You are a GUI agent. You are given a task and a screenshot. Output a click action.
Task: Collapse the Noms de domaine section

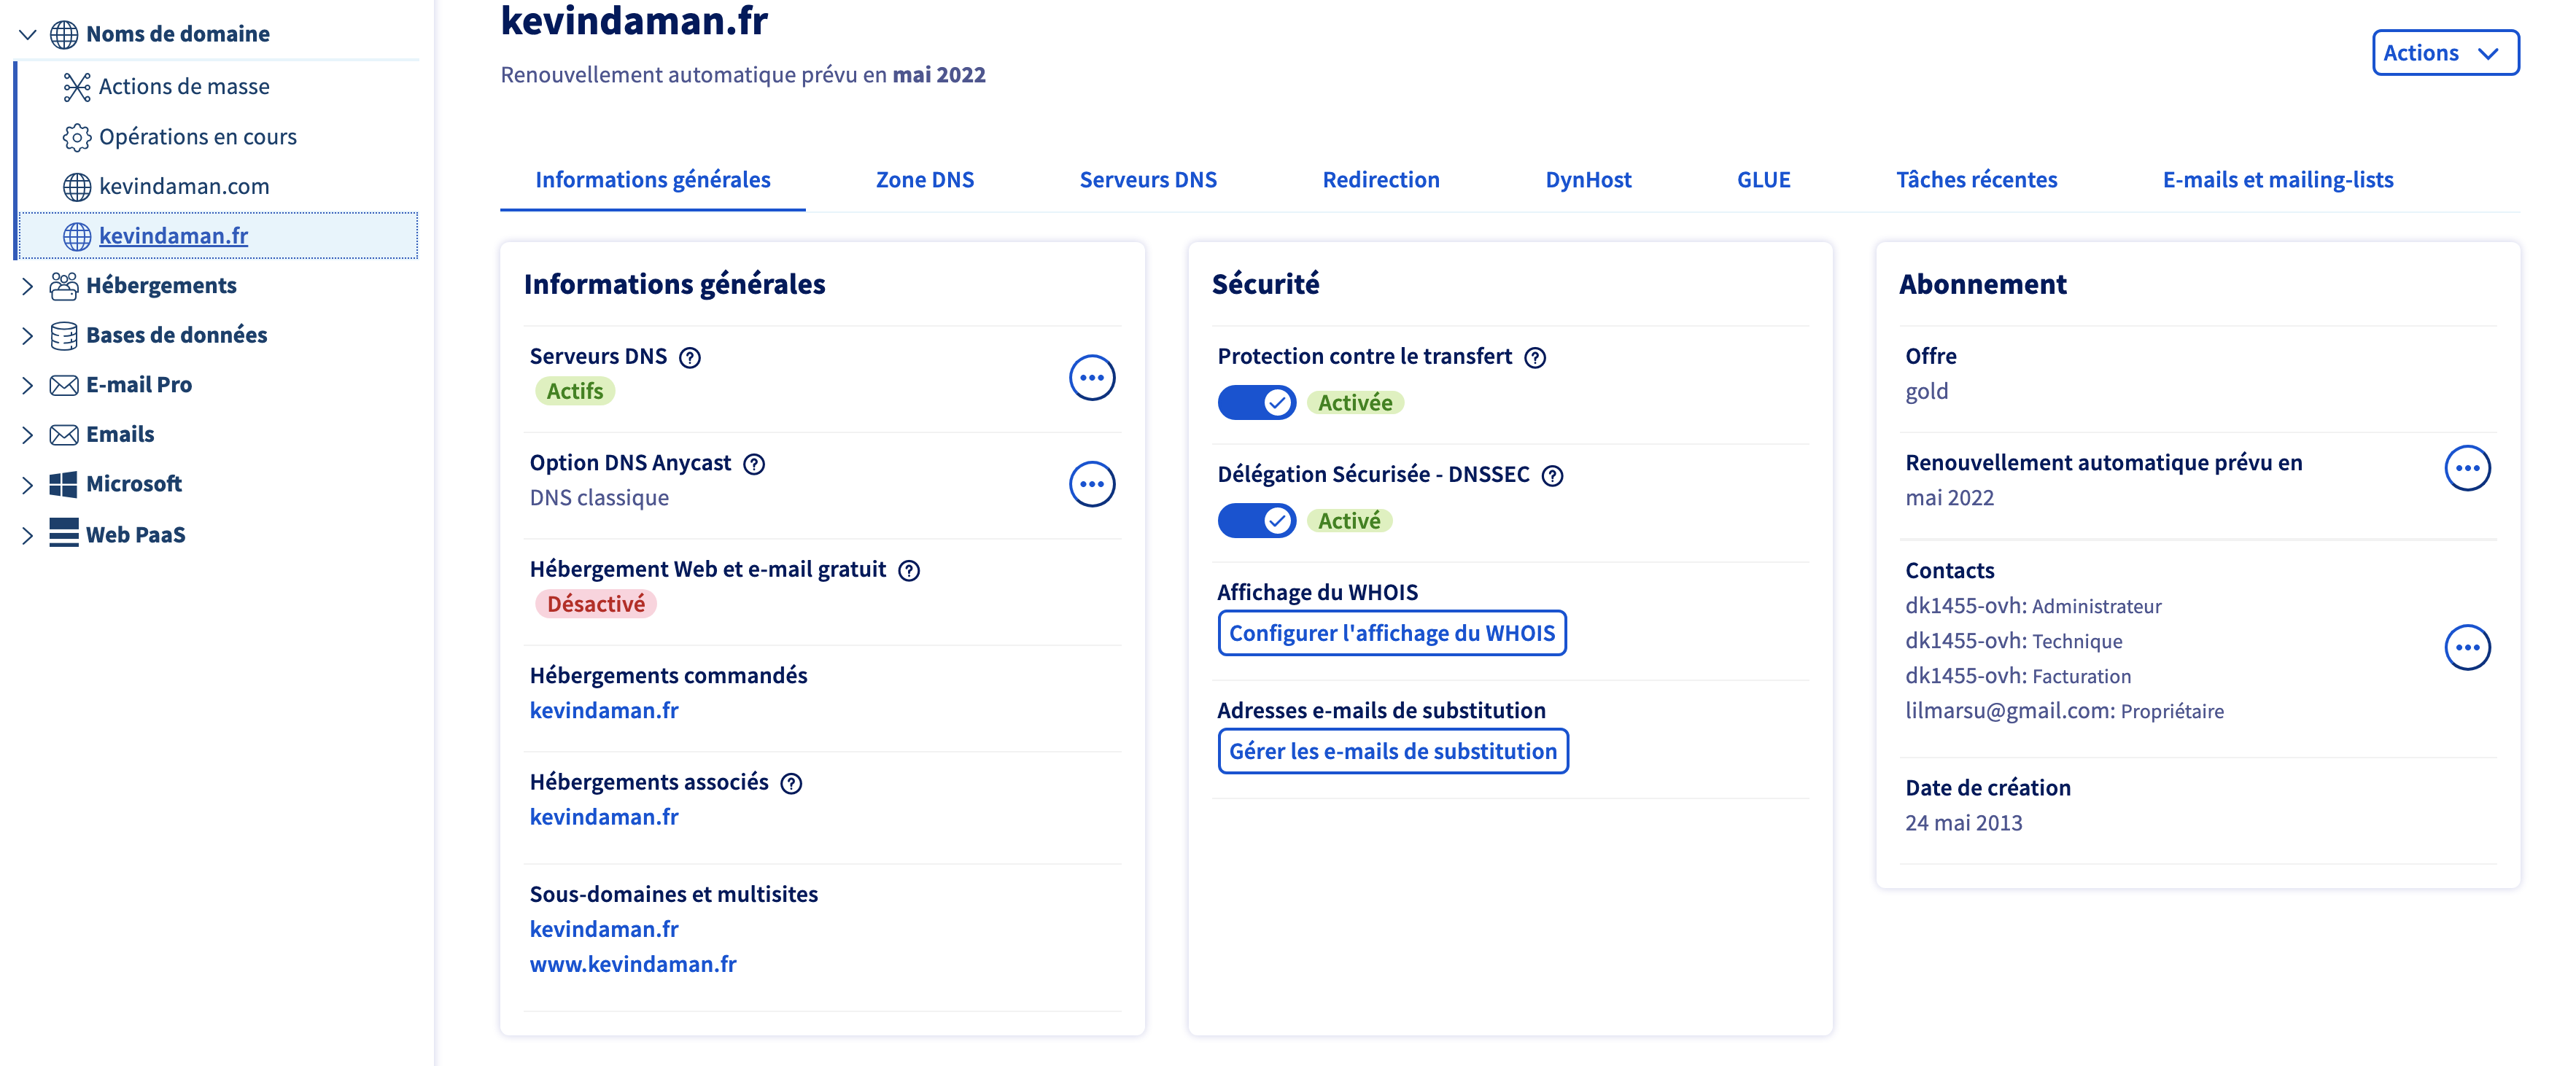click(x=28, y=34)
